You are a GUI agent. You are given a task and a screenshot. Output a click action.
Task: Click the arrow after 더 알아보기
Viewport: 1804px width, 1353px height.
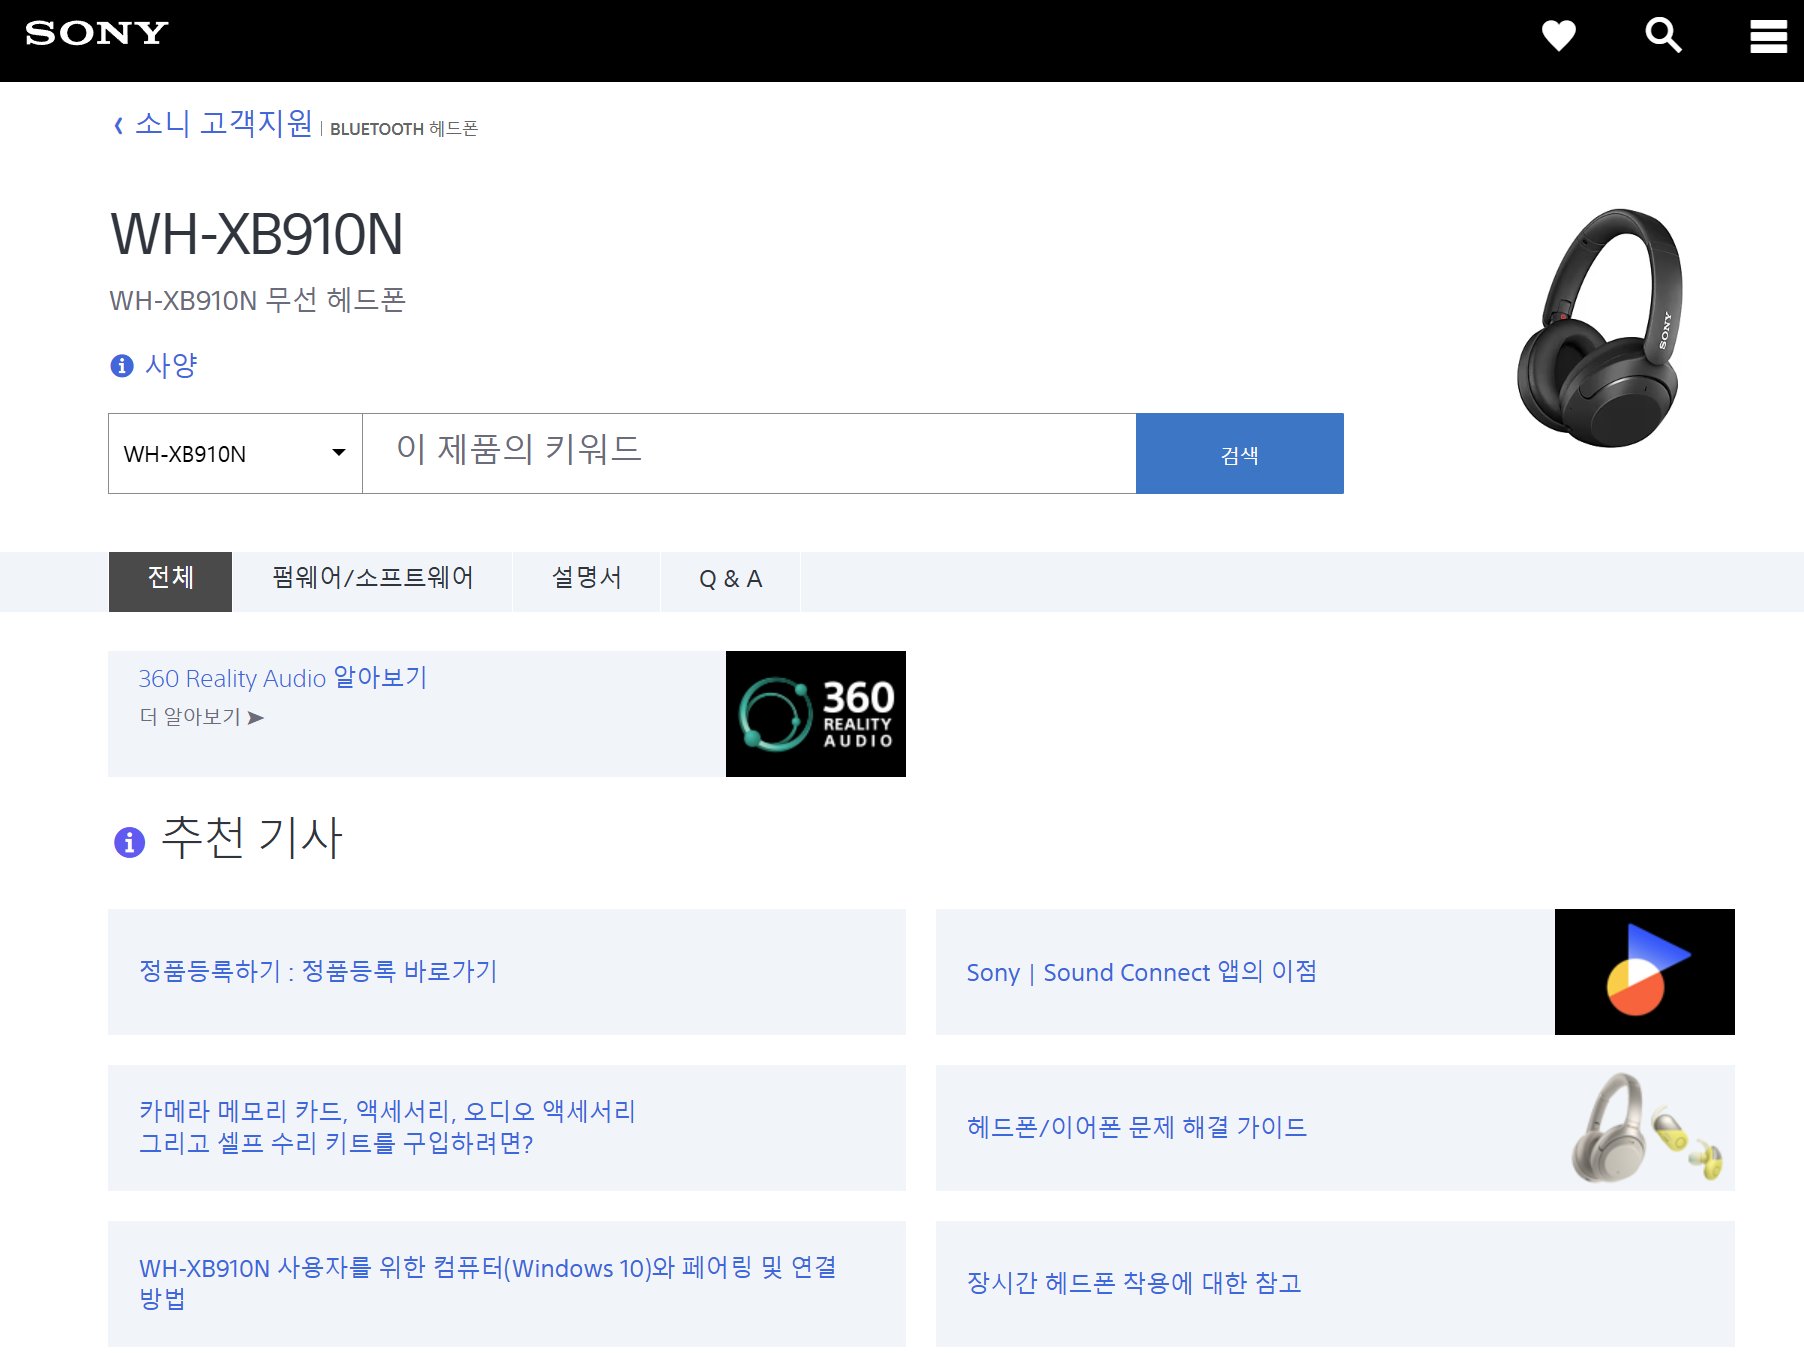click(256, 718)
